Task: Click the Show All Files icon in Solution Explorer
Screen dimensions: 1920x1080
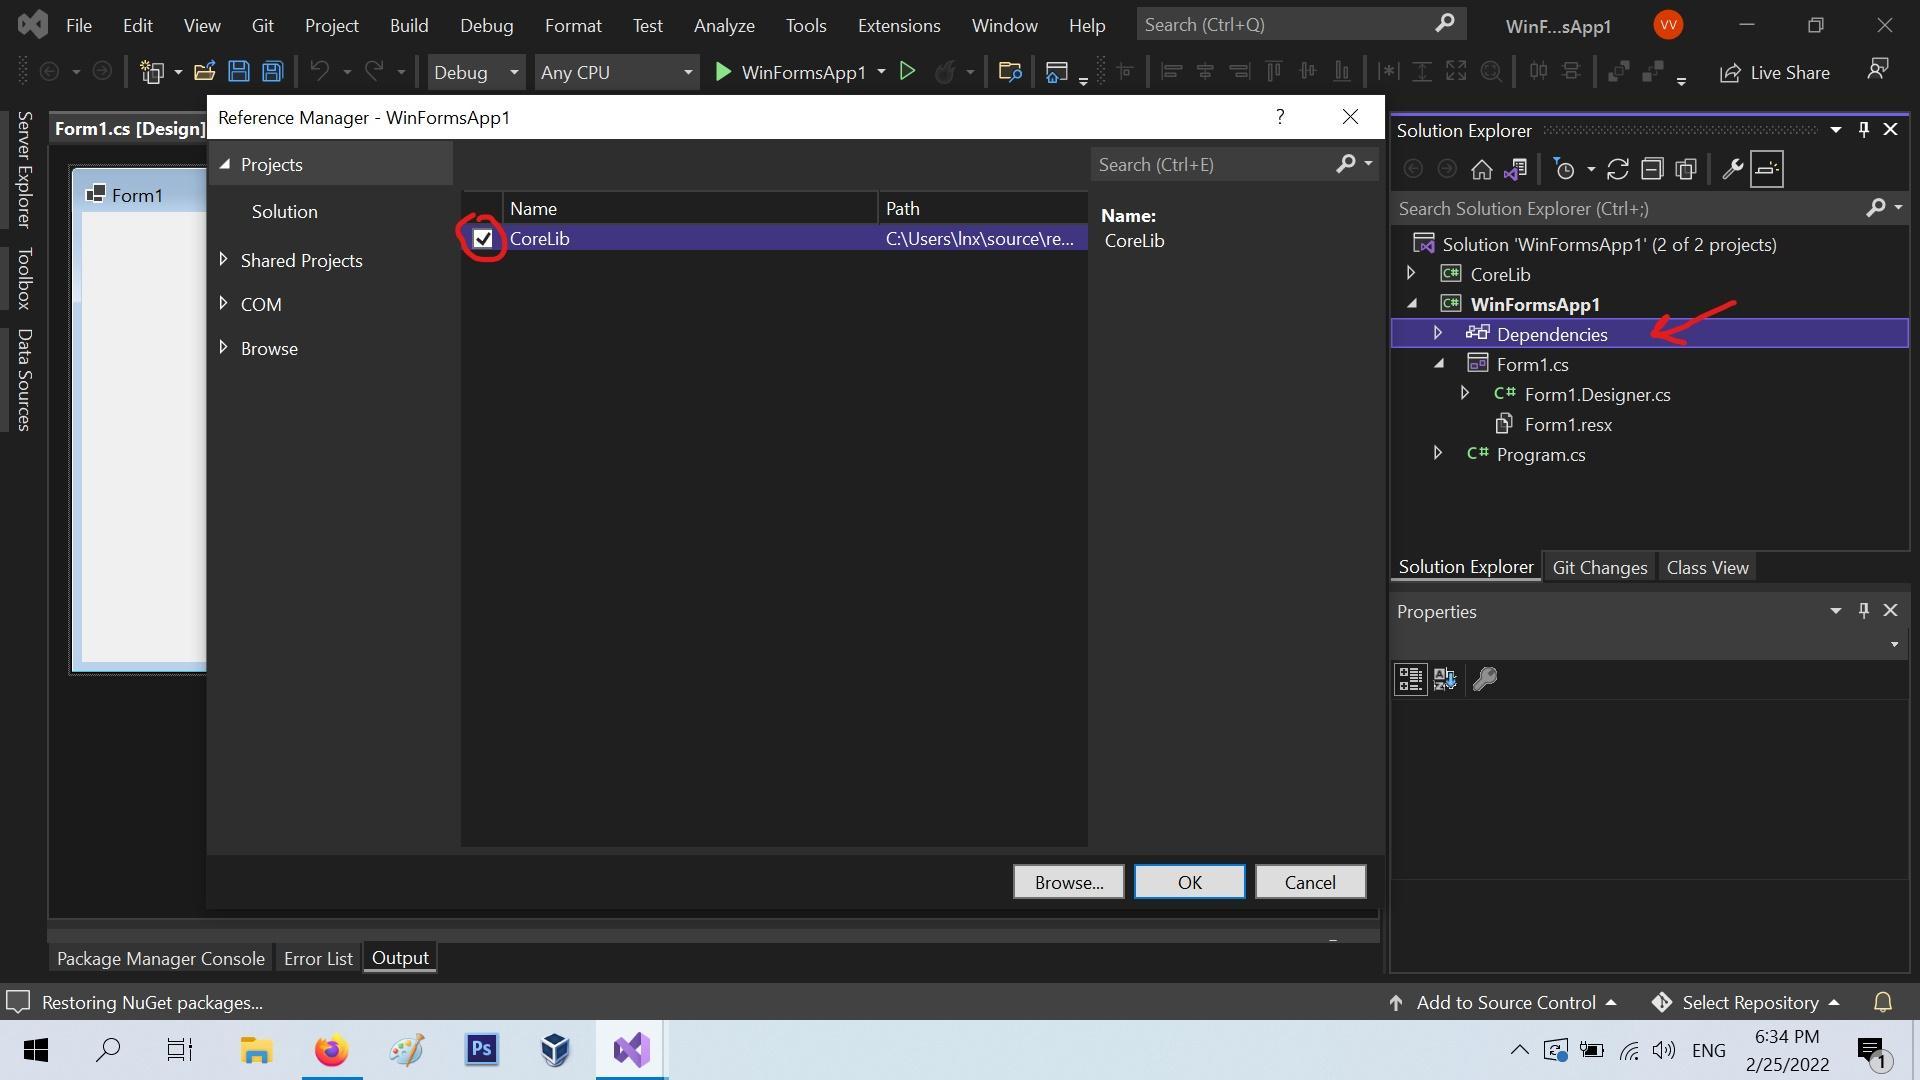Action: pos(1686,169)
